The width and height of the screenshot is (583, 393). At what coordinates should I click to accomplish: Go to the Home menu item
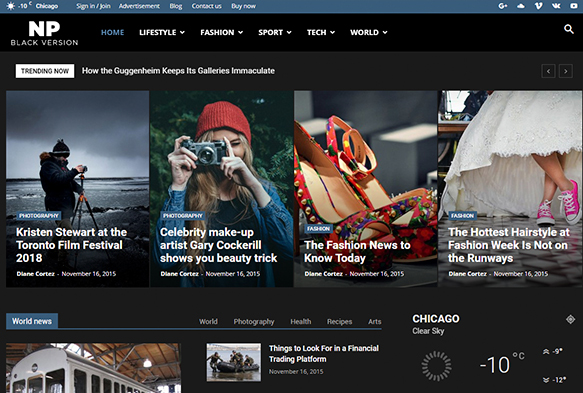113,32
